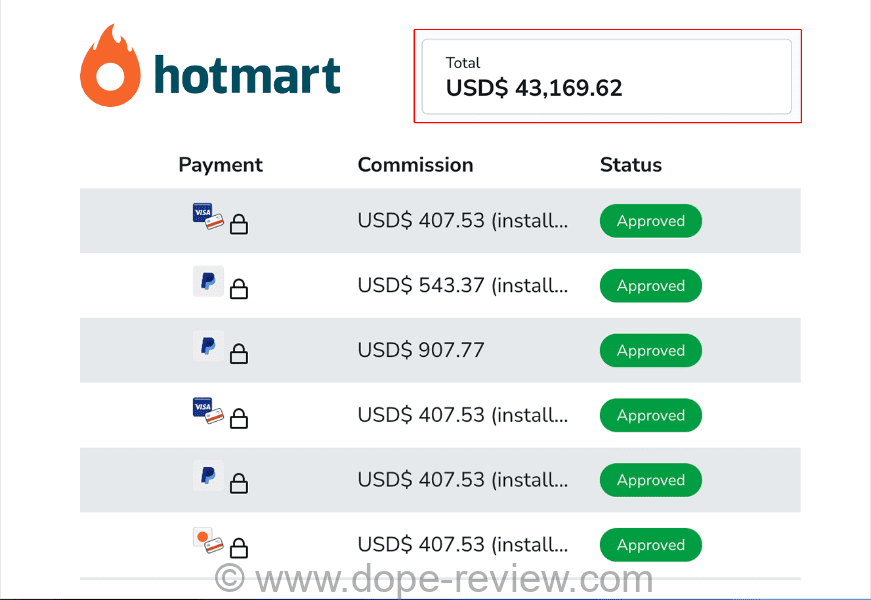The height and width of the screenshot is (600, 871).
Task: Select the lock icon in the USD$ 907.77 row
Action: pos(239,354)
